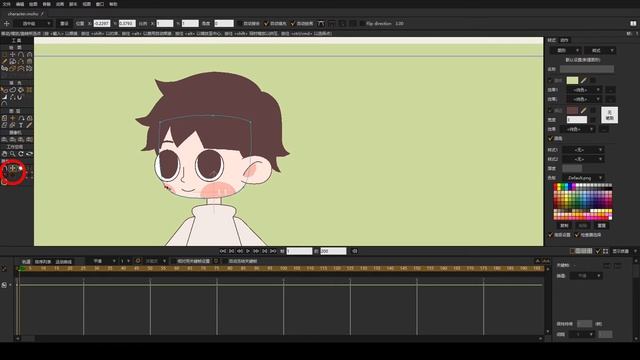
Task: Rewind to the first frame
Action: click(223, 251)
